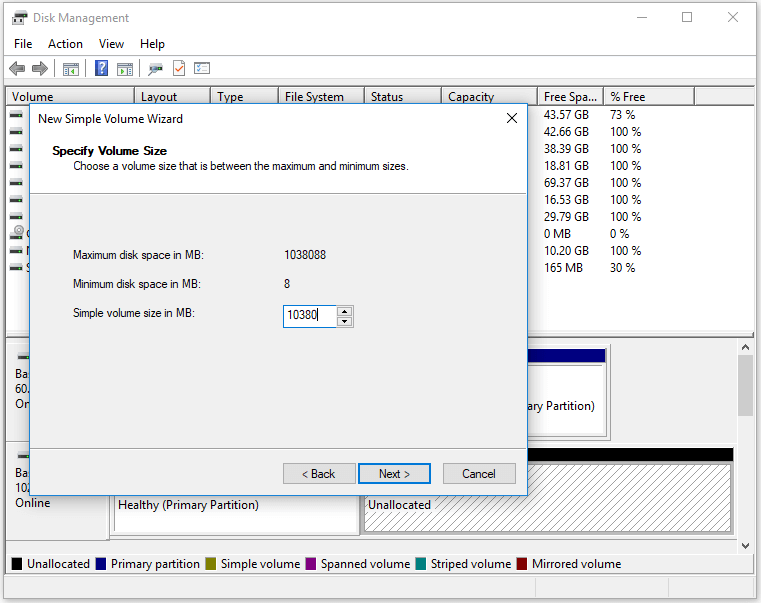Decrease volume size with down spinner arrow
Image resolution: width=761 pixels, height=603 pixels.
(x=345, y=321)
